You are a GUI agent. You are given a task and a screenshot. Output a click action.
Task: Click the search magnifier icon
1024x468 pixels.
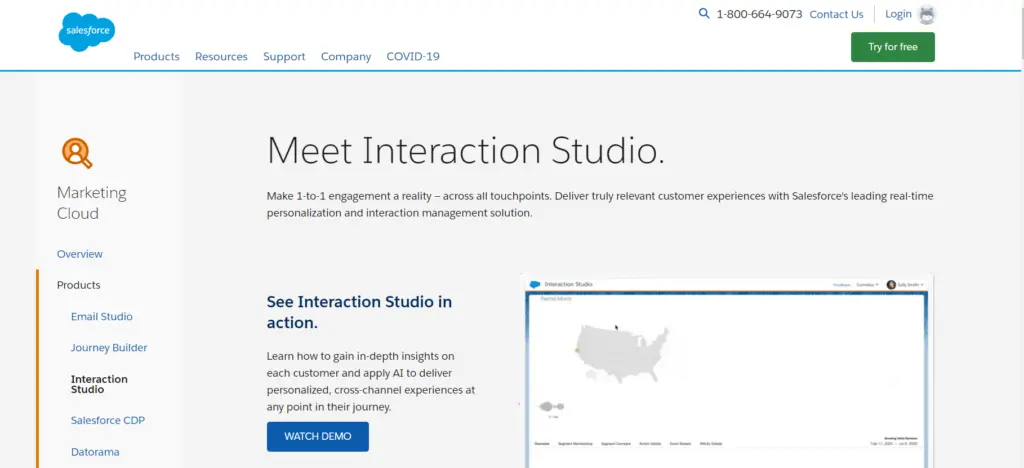(704, 14)
